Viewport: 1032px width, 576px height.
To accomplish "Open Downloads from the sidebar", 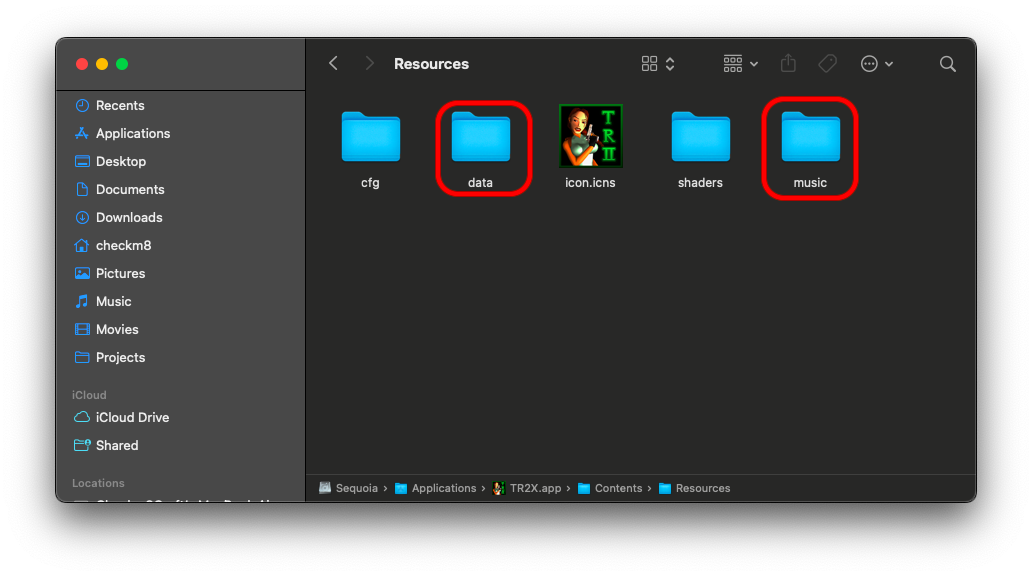I will point(128,218).
